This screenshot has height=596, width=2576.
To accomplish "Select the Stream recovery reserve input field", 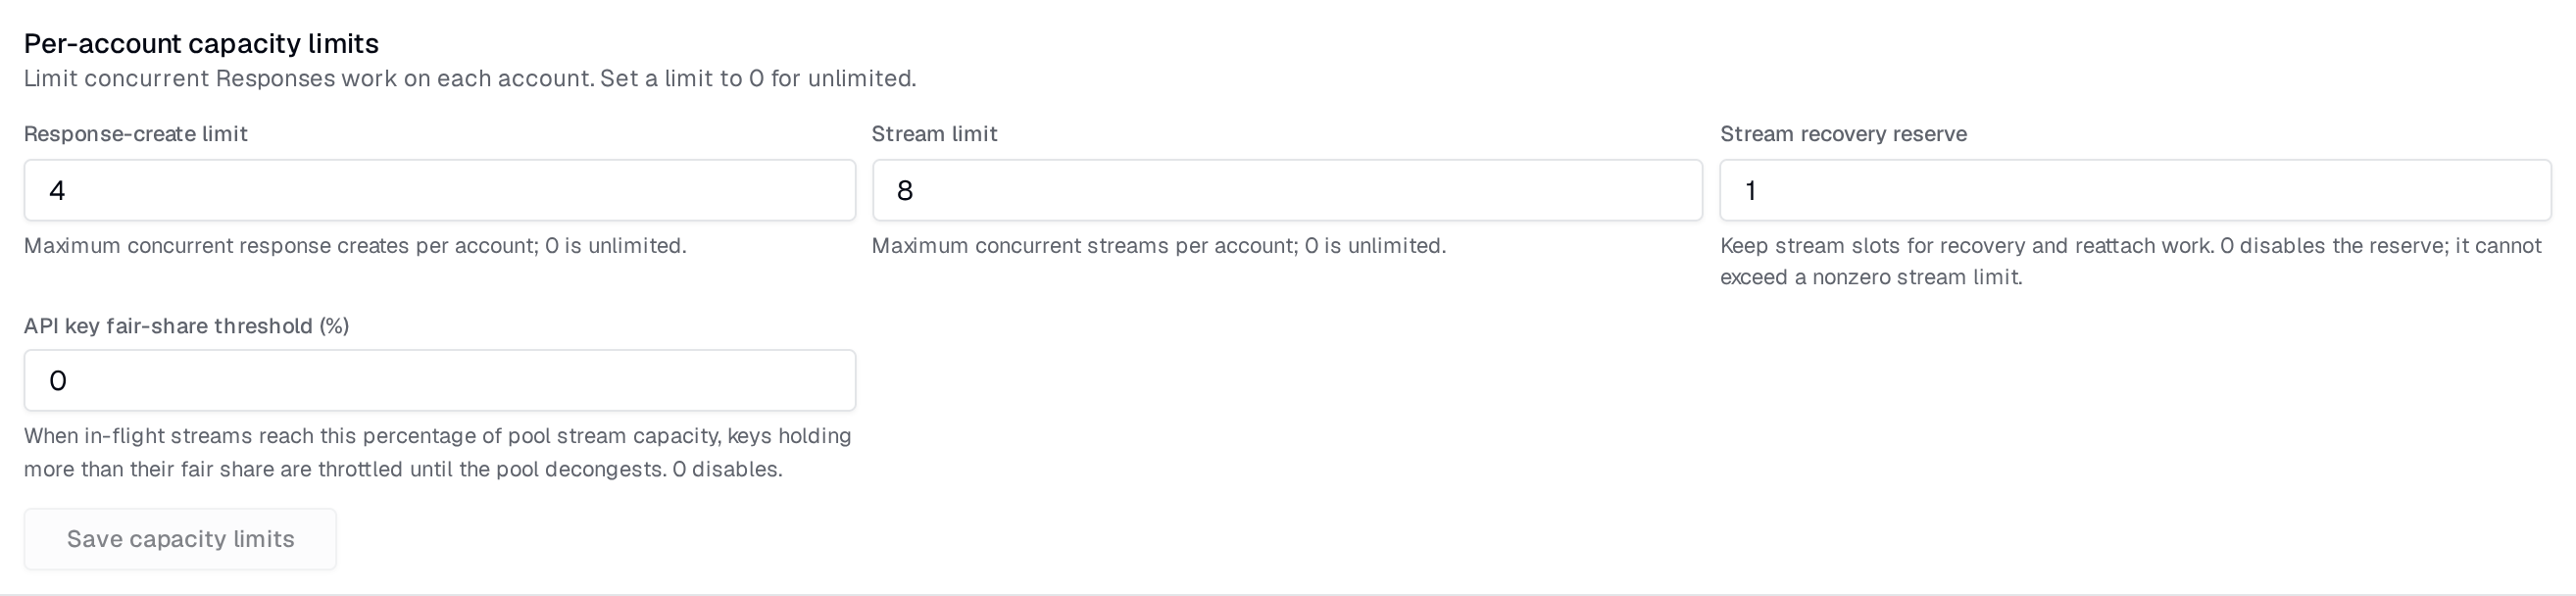I will click(2135, 190).
